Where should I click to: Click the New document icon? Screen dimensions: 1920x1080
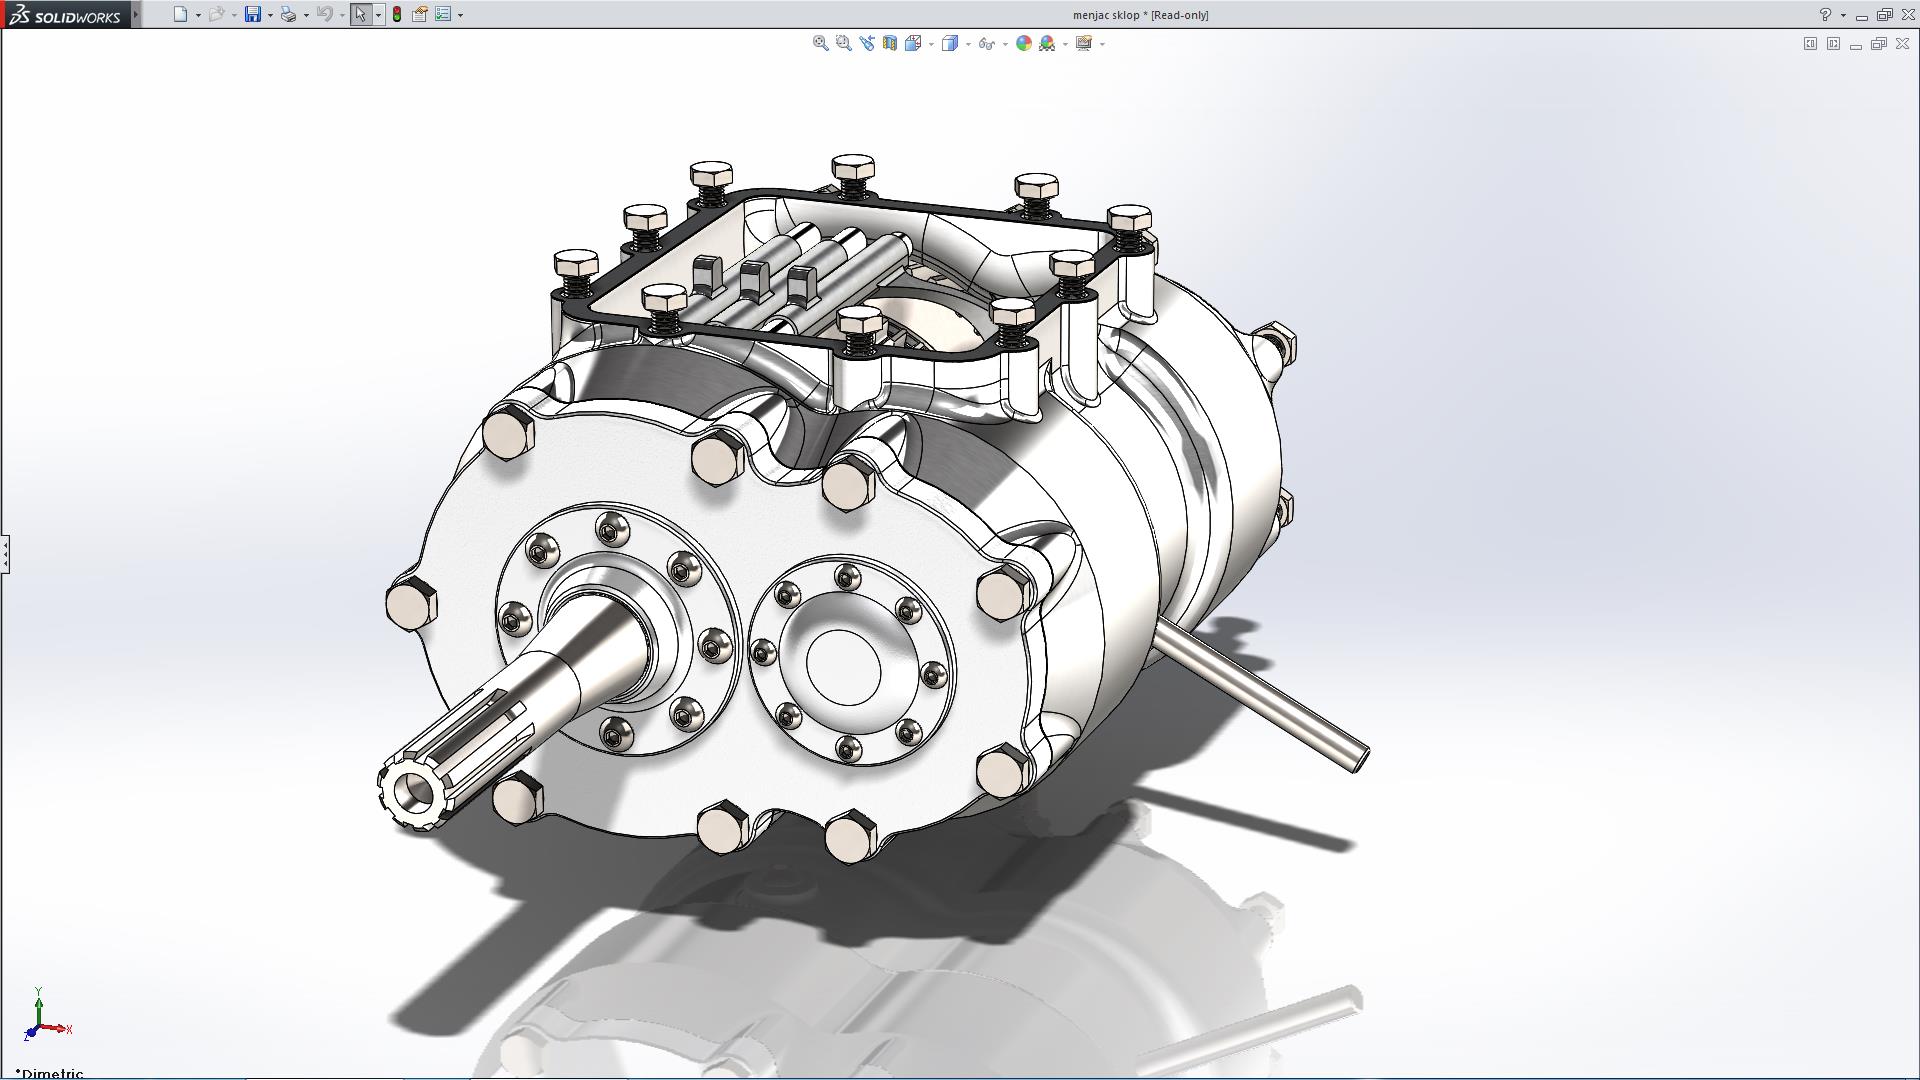[180, 14]
